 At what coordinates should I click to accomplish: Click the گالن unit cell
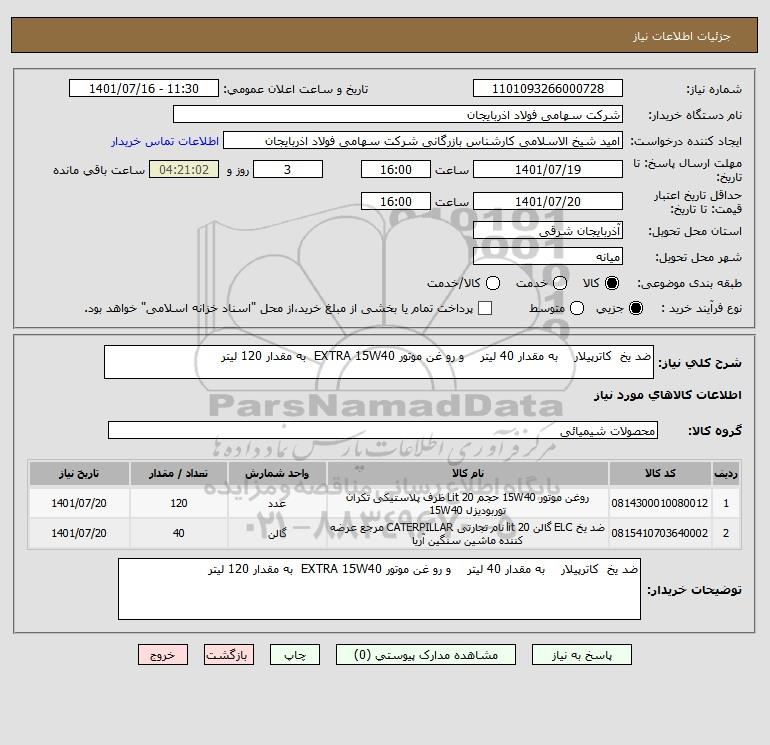[277, 533]
